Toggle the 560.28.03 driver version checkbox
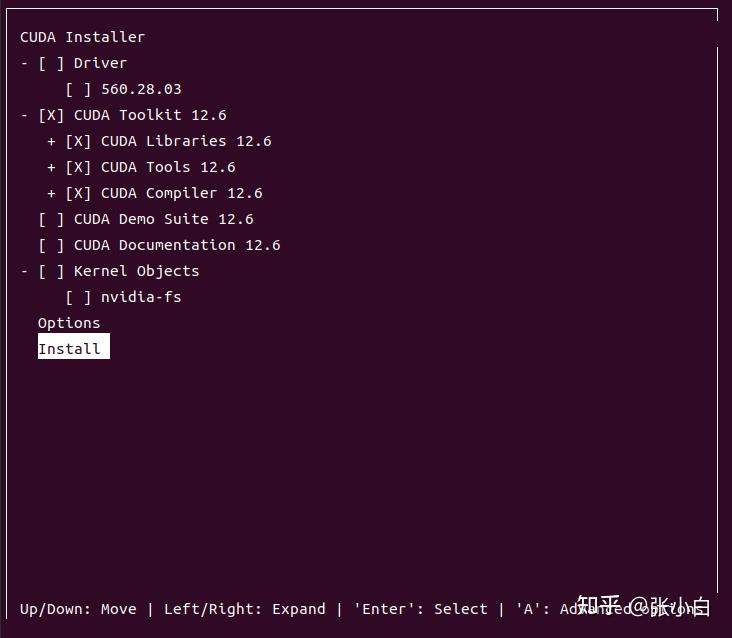This screenshot has width=732, height=638. [x=79, y=89]
